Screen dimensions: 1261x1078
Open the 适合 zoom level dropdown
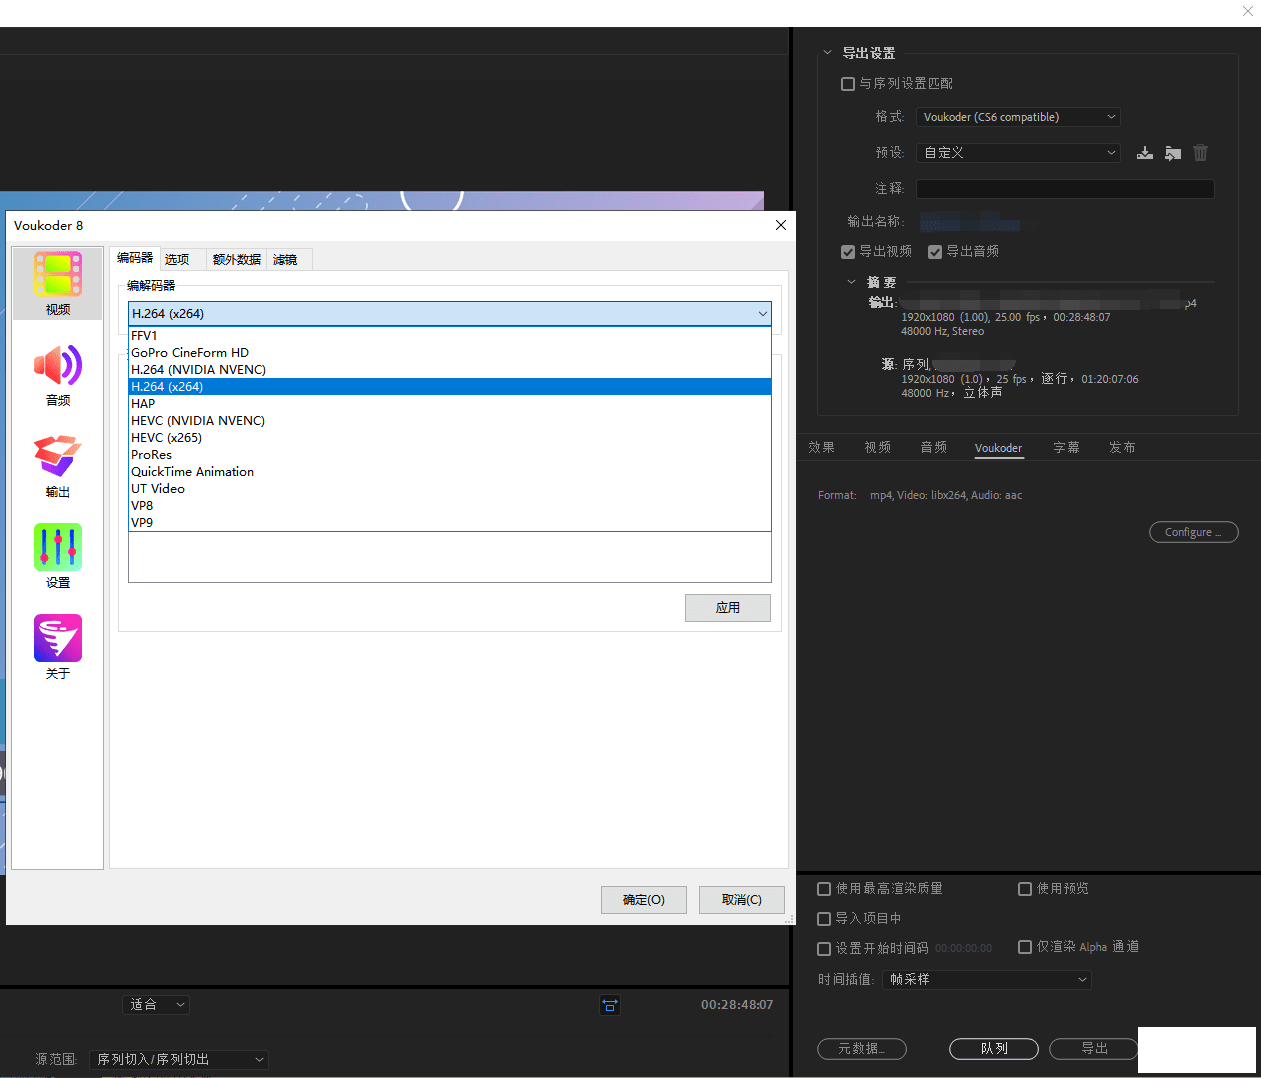156,1005
